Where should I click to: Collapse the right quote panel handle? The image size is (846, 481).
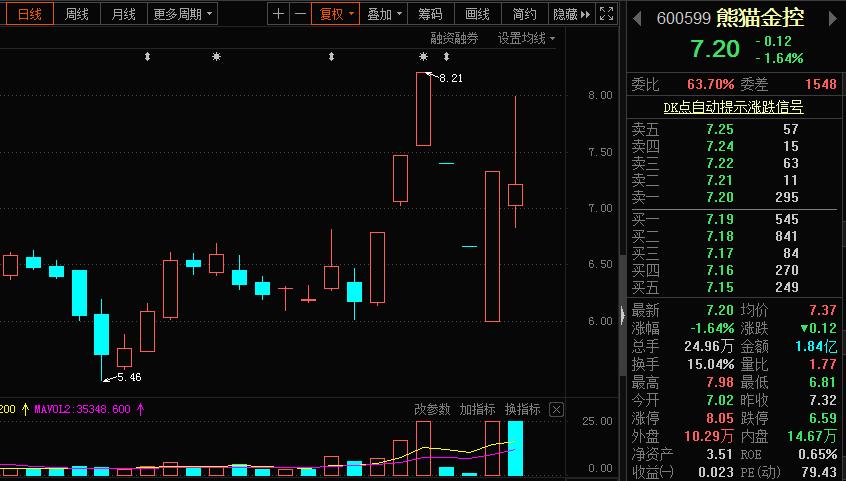pyautogui.click(x=623, y=313)
